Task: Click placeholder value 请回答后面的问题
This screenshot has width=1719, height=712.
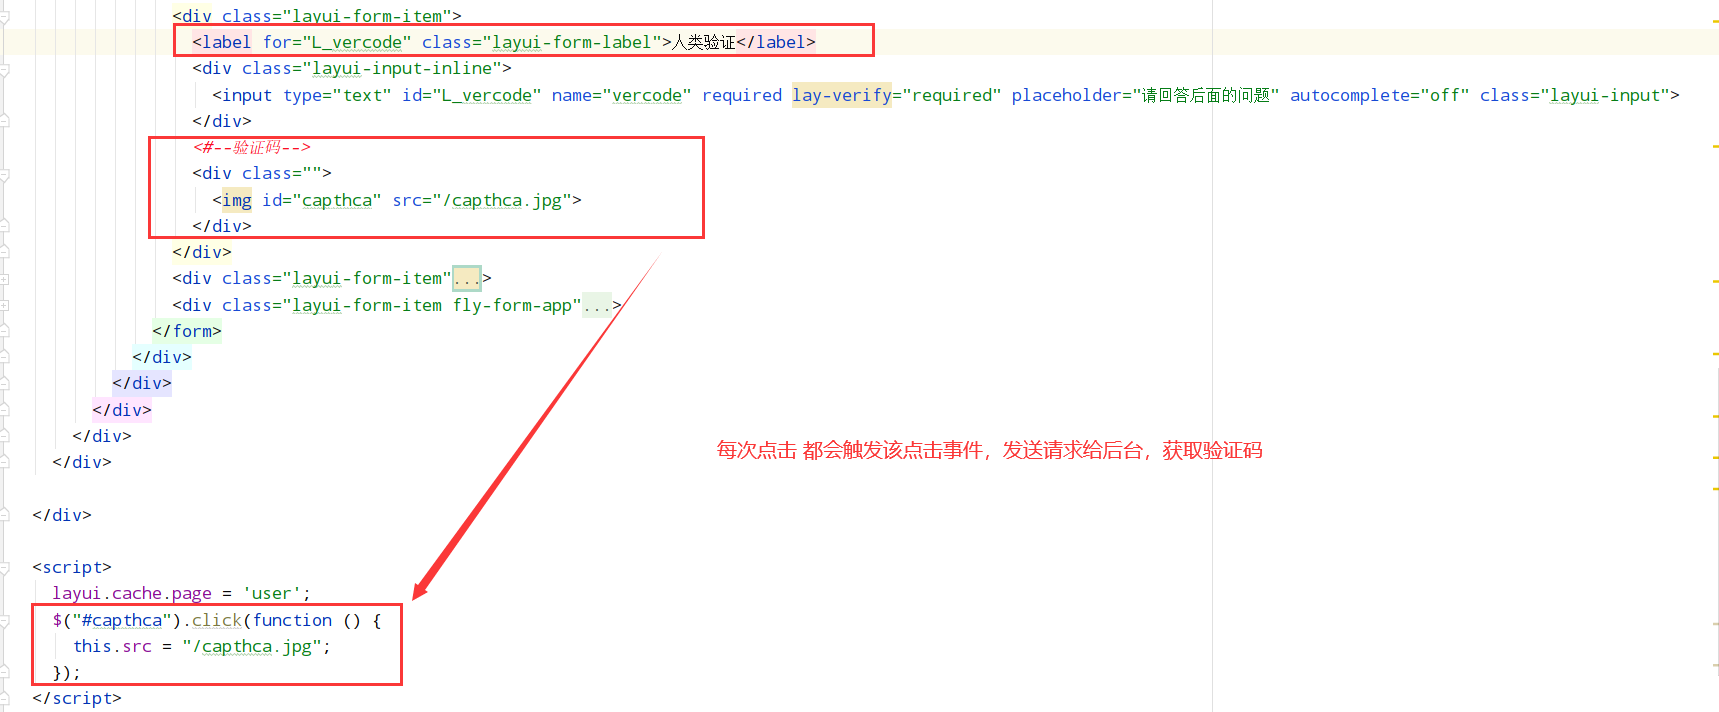Action: 1206,95
